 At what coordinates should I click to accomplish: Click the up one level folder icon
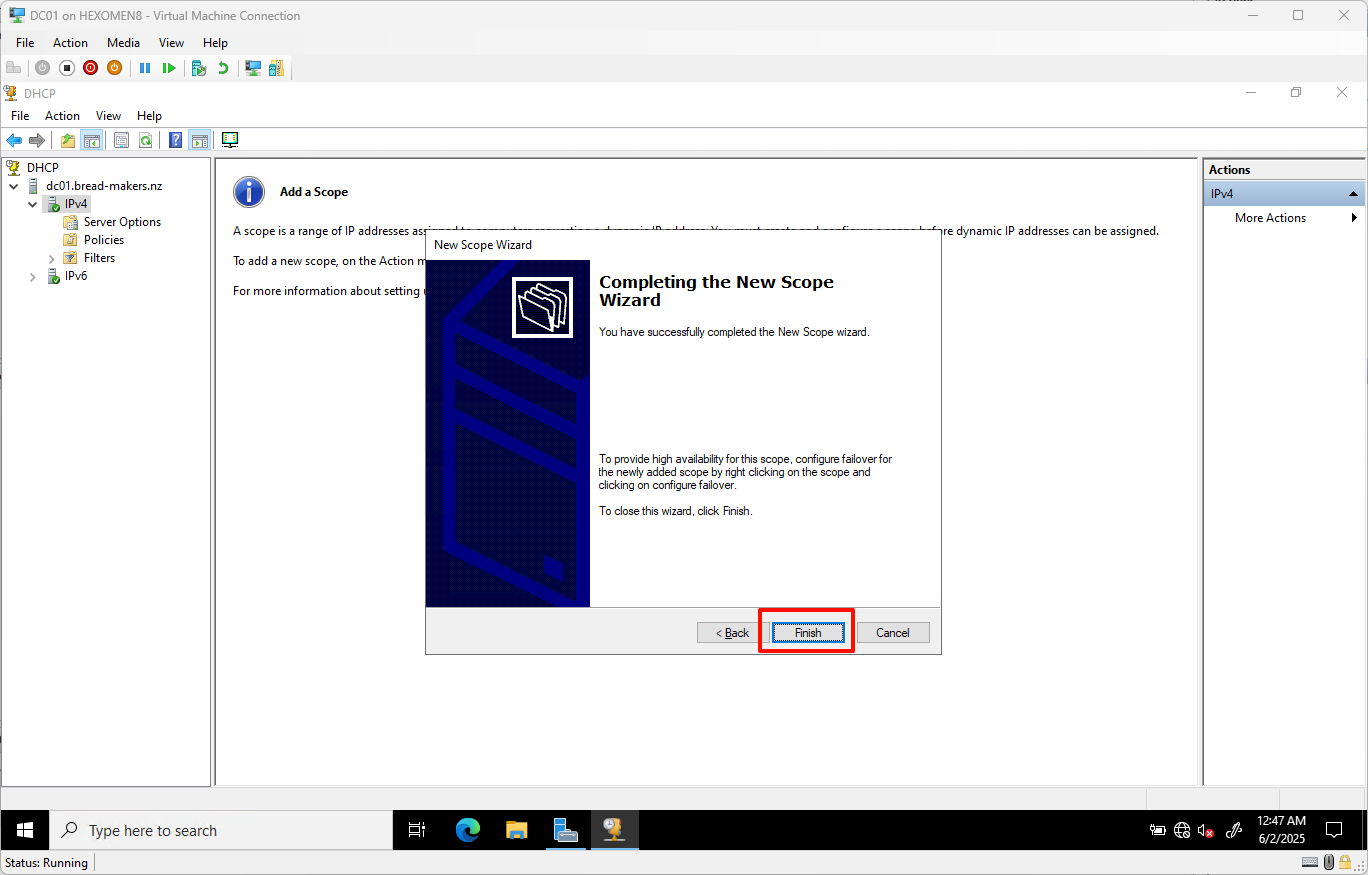click(67, 140)
